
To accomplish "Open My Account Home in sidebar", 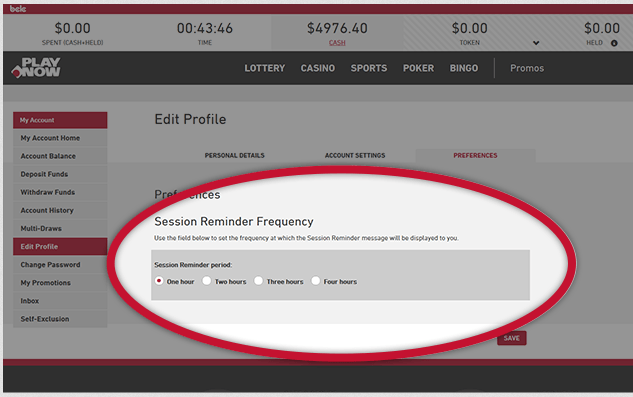I will click(x=60, y=138).
